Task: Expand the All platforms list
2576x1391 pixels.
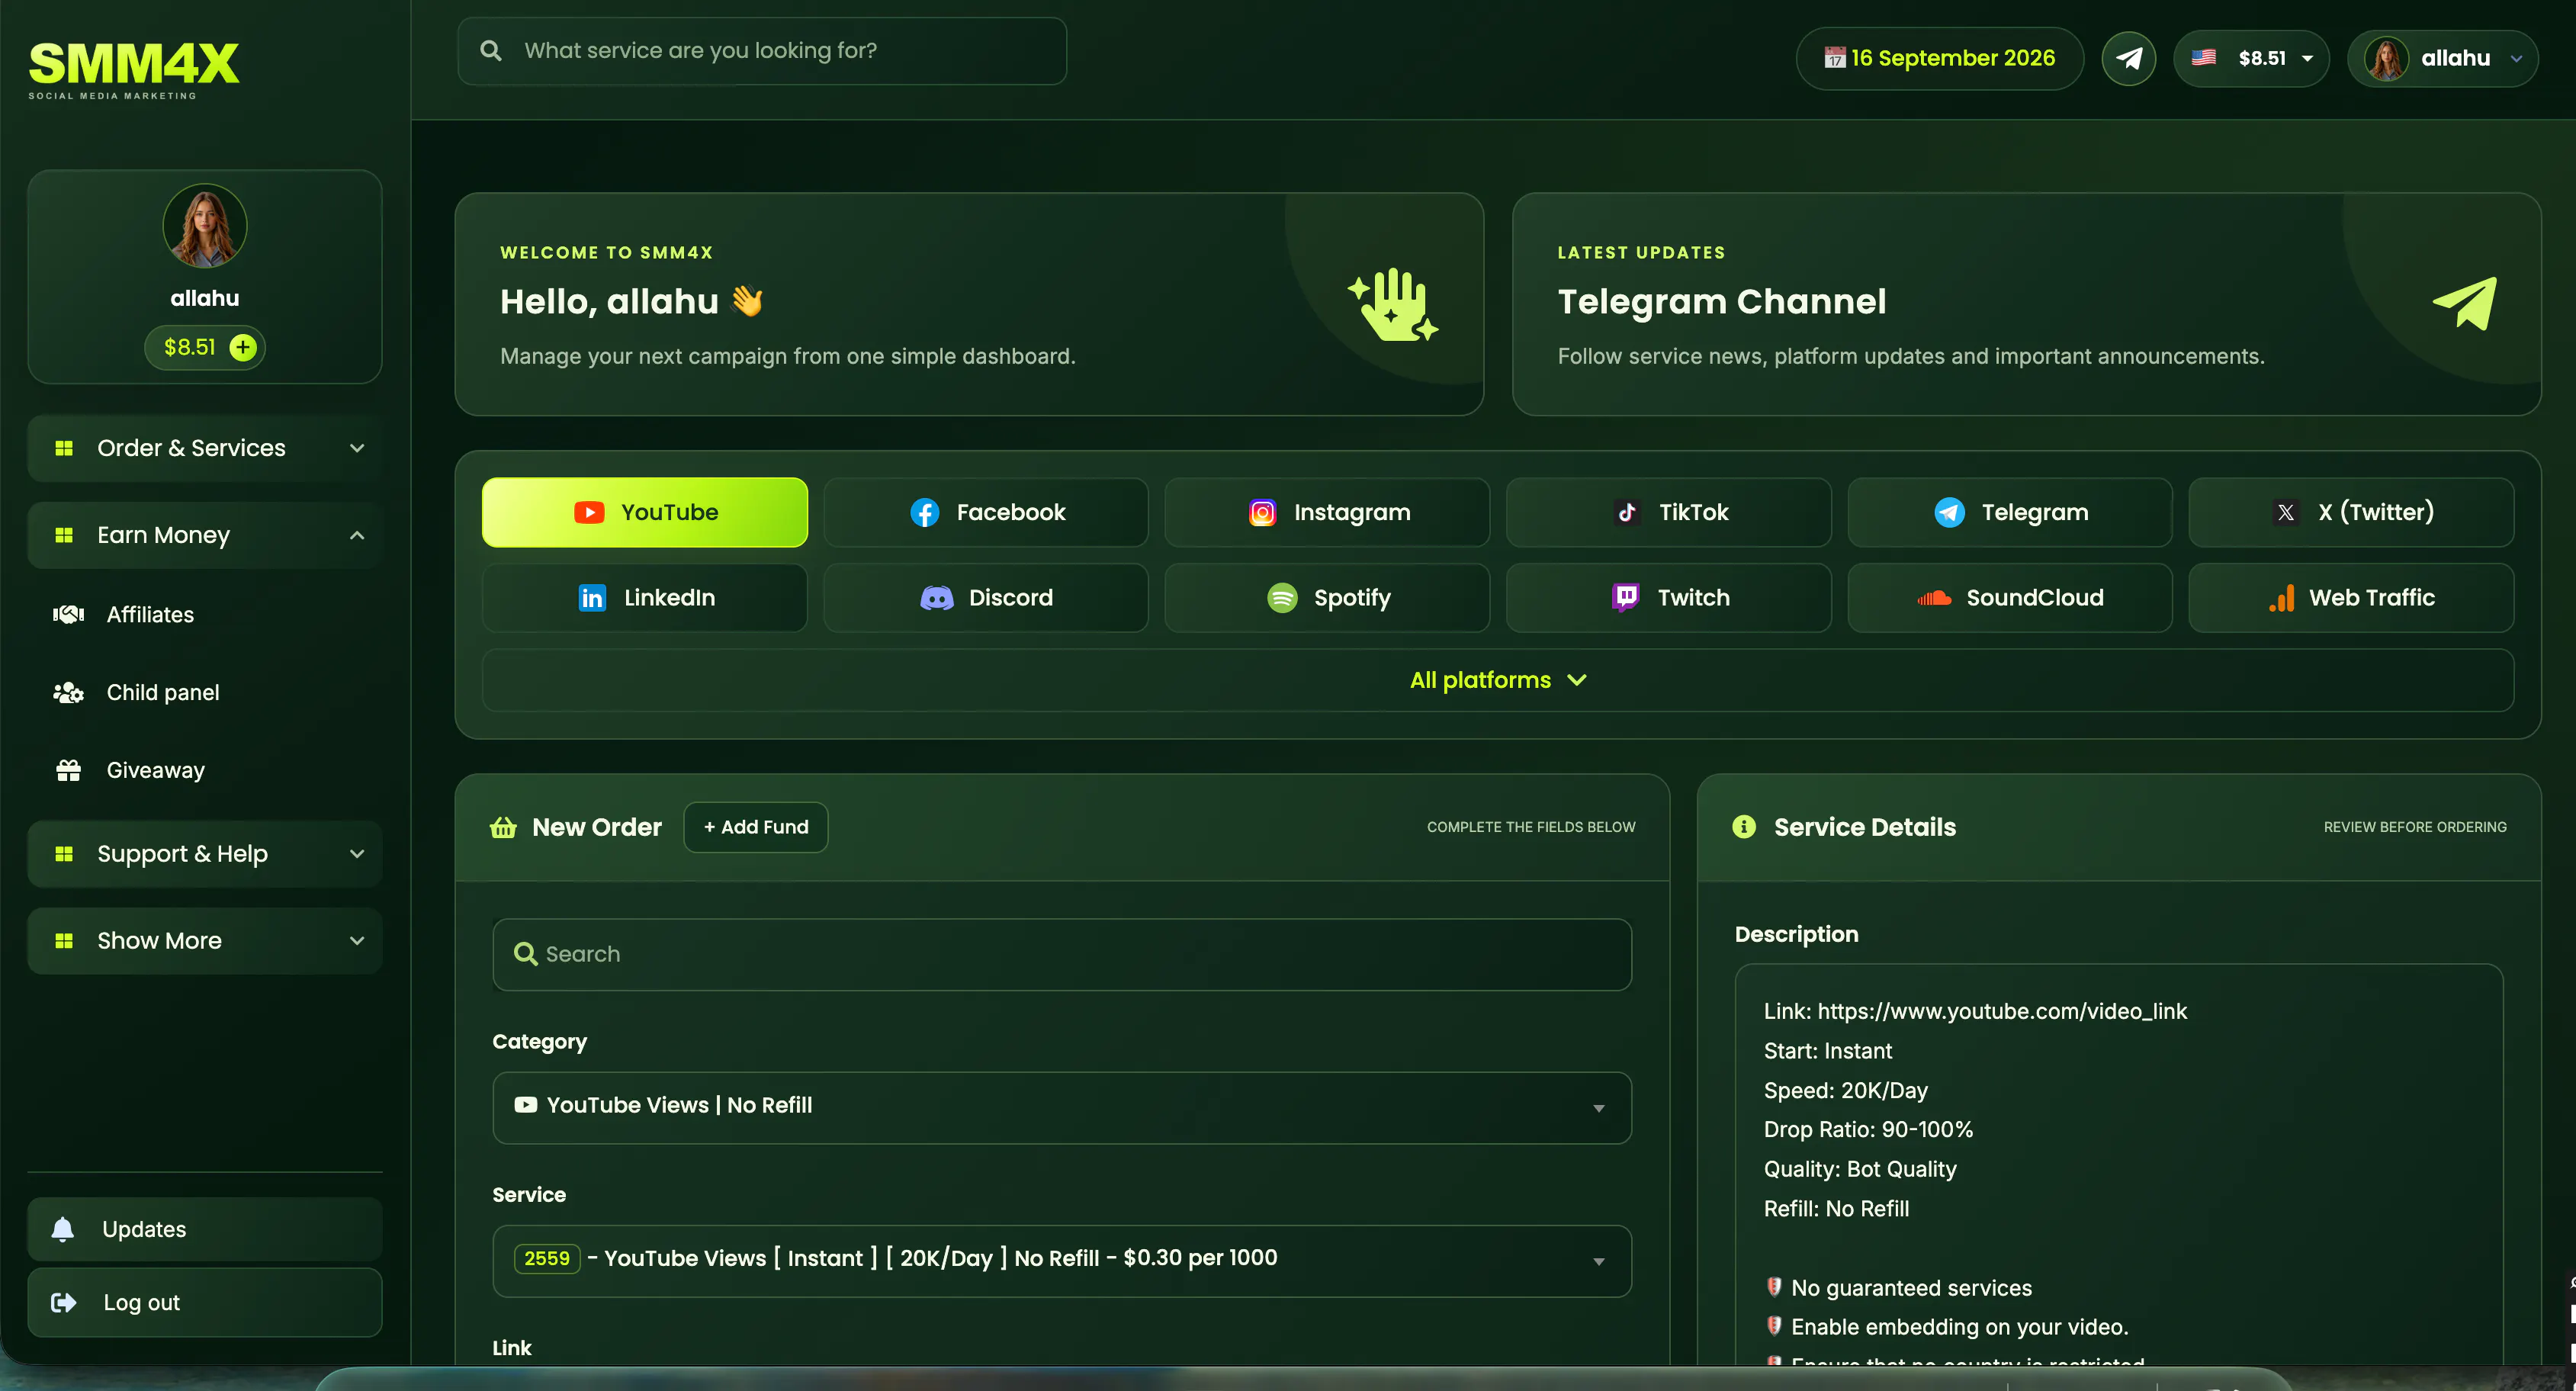Action: click(1498, 680)
